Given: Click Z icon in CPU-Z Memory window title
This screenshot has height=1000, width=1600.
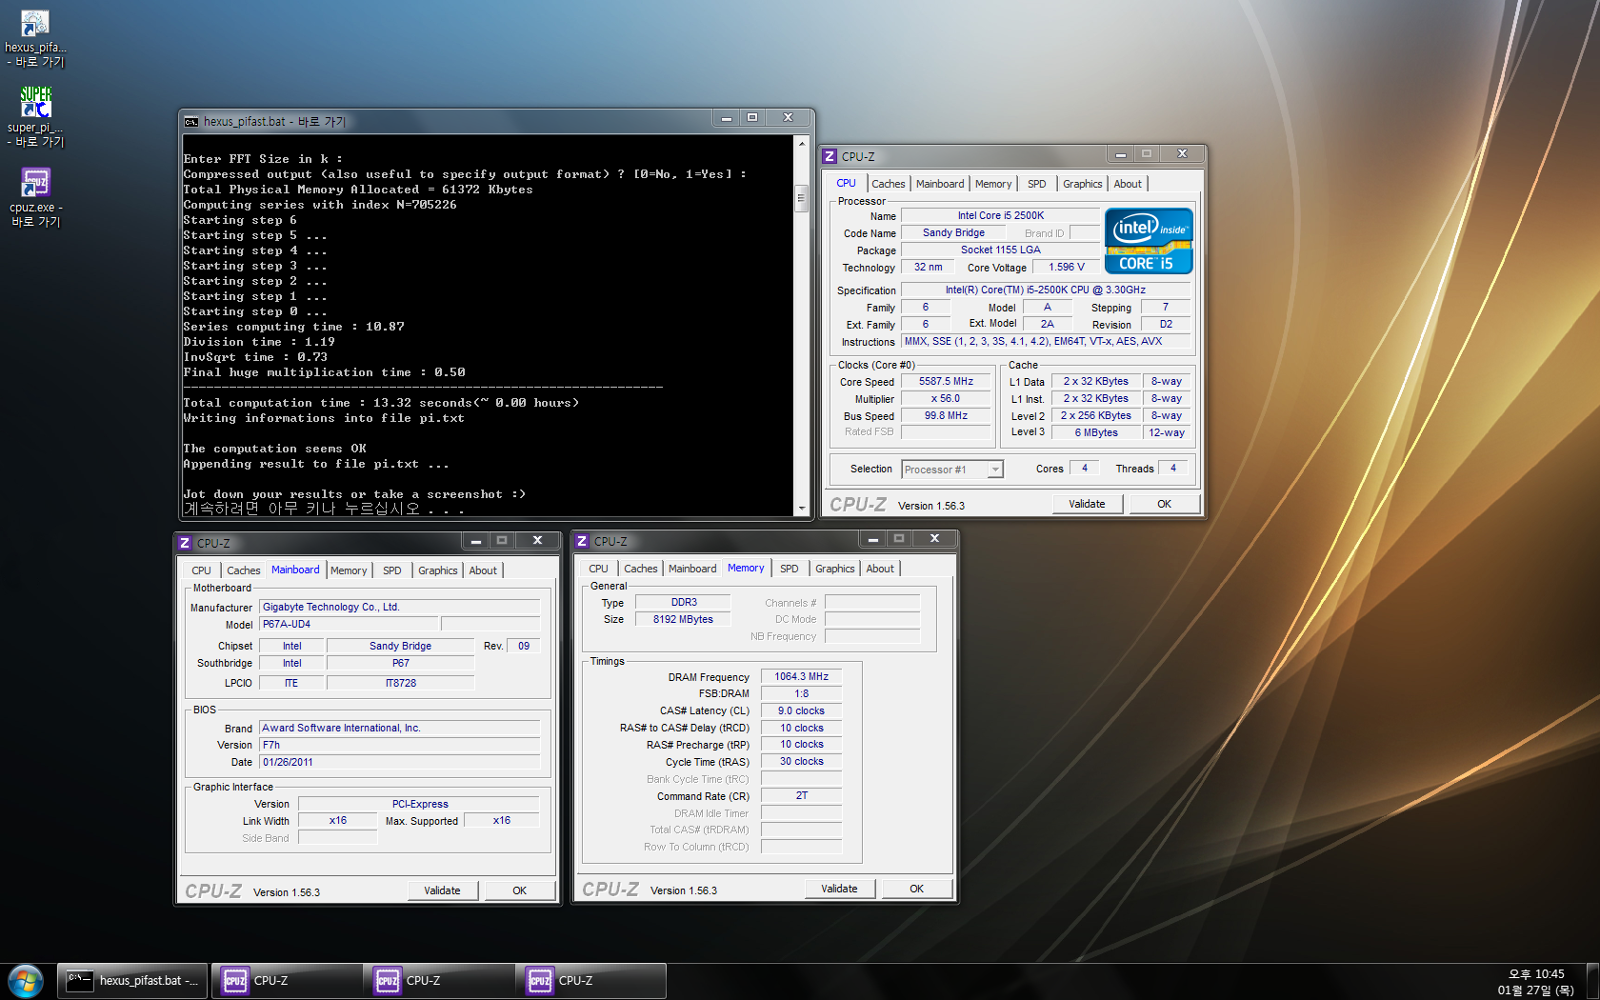Looking at the screenshot, I should pyautogui.click(x=581, y=541).
